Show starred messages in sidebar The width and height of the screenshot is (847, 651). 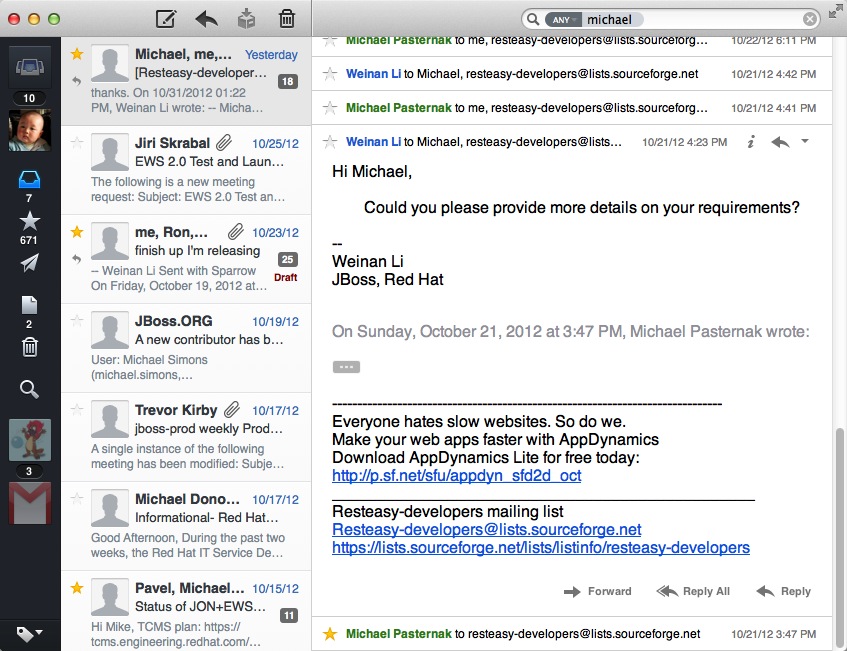(29, 221)
